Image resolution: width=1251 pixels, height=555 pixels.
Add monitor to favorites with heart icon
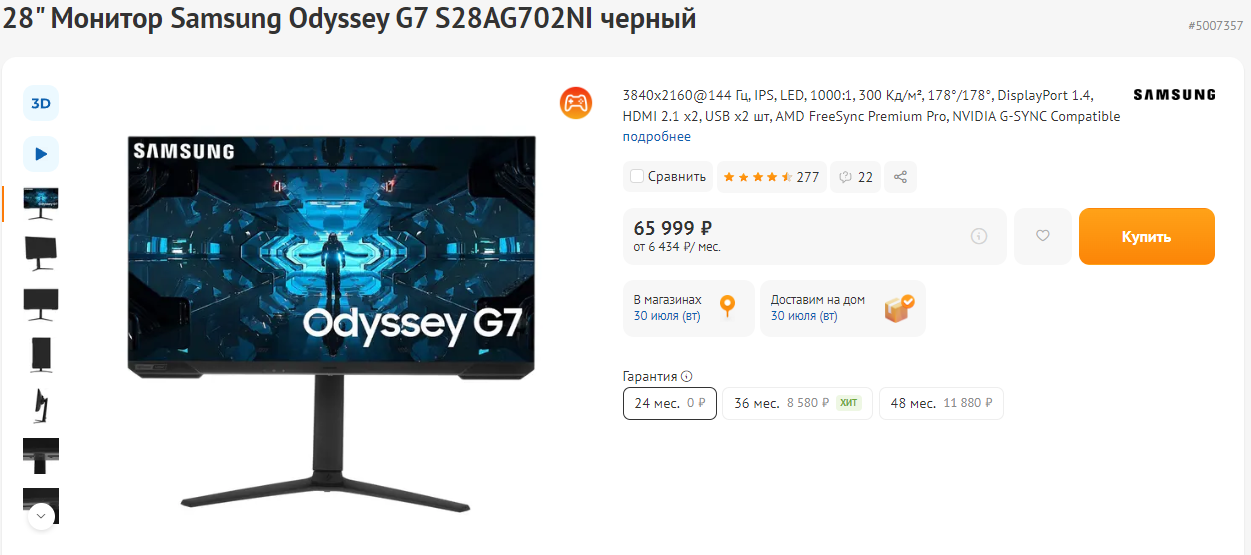[1043, 236]
